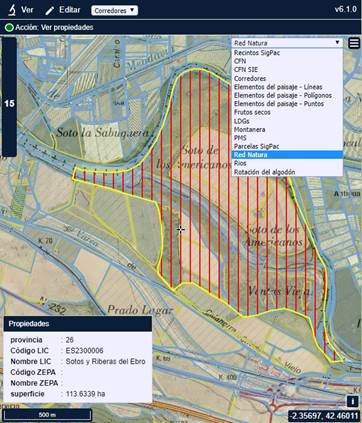
Task: Click the microscope Ver icon
Action: coord(12,10)
